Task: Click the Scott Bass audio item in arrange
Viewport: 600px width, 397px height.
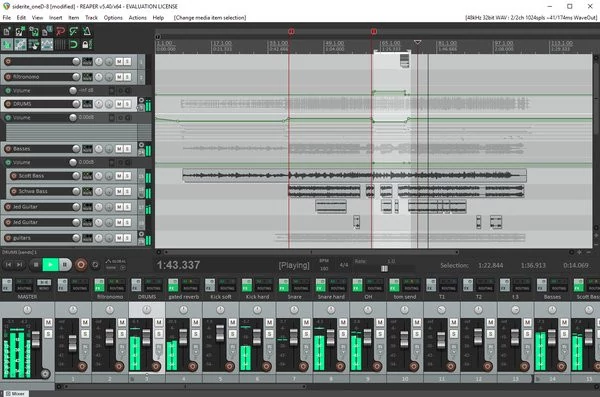Action: [354, 176]
